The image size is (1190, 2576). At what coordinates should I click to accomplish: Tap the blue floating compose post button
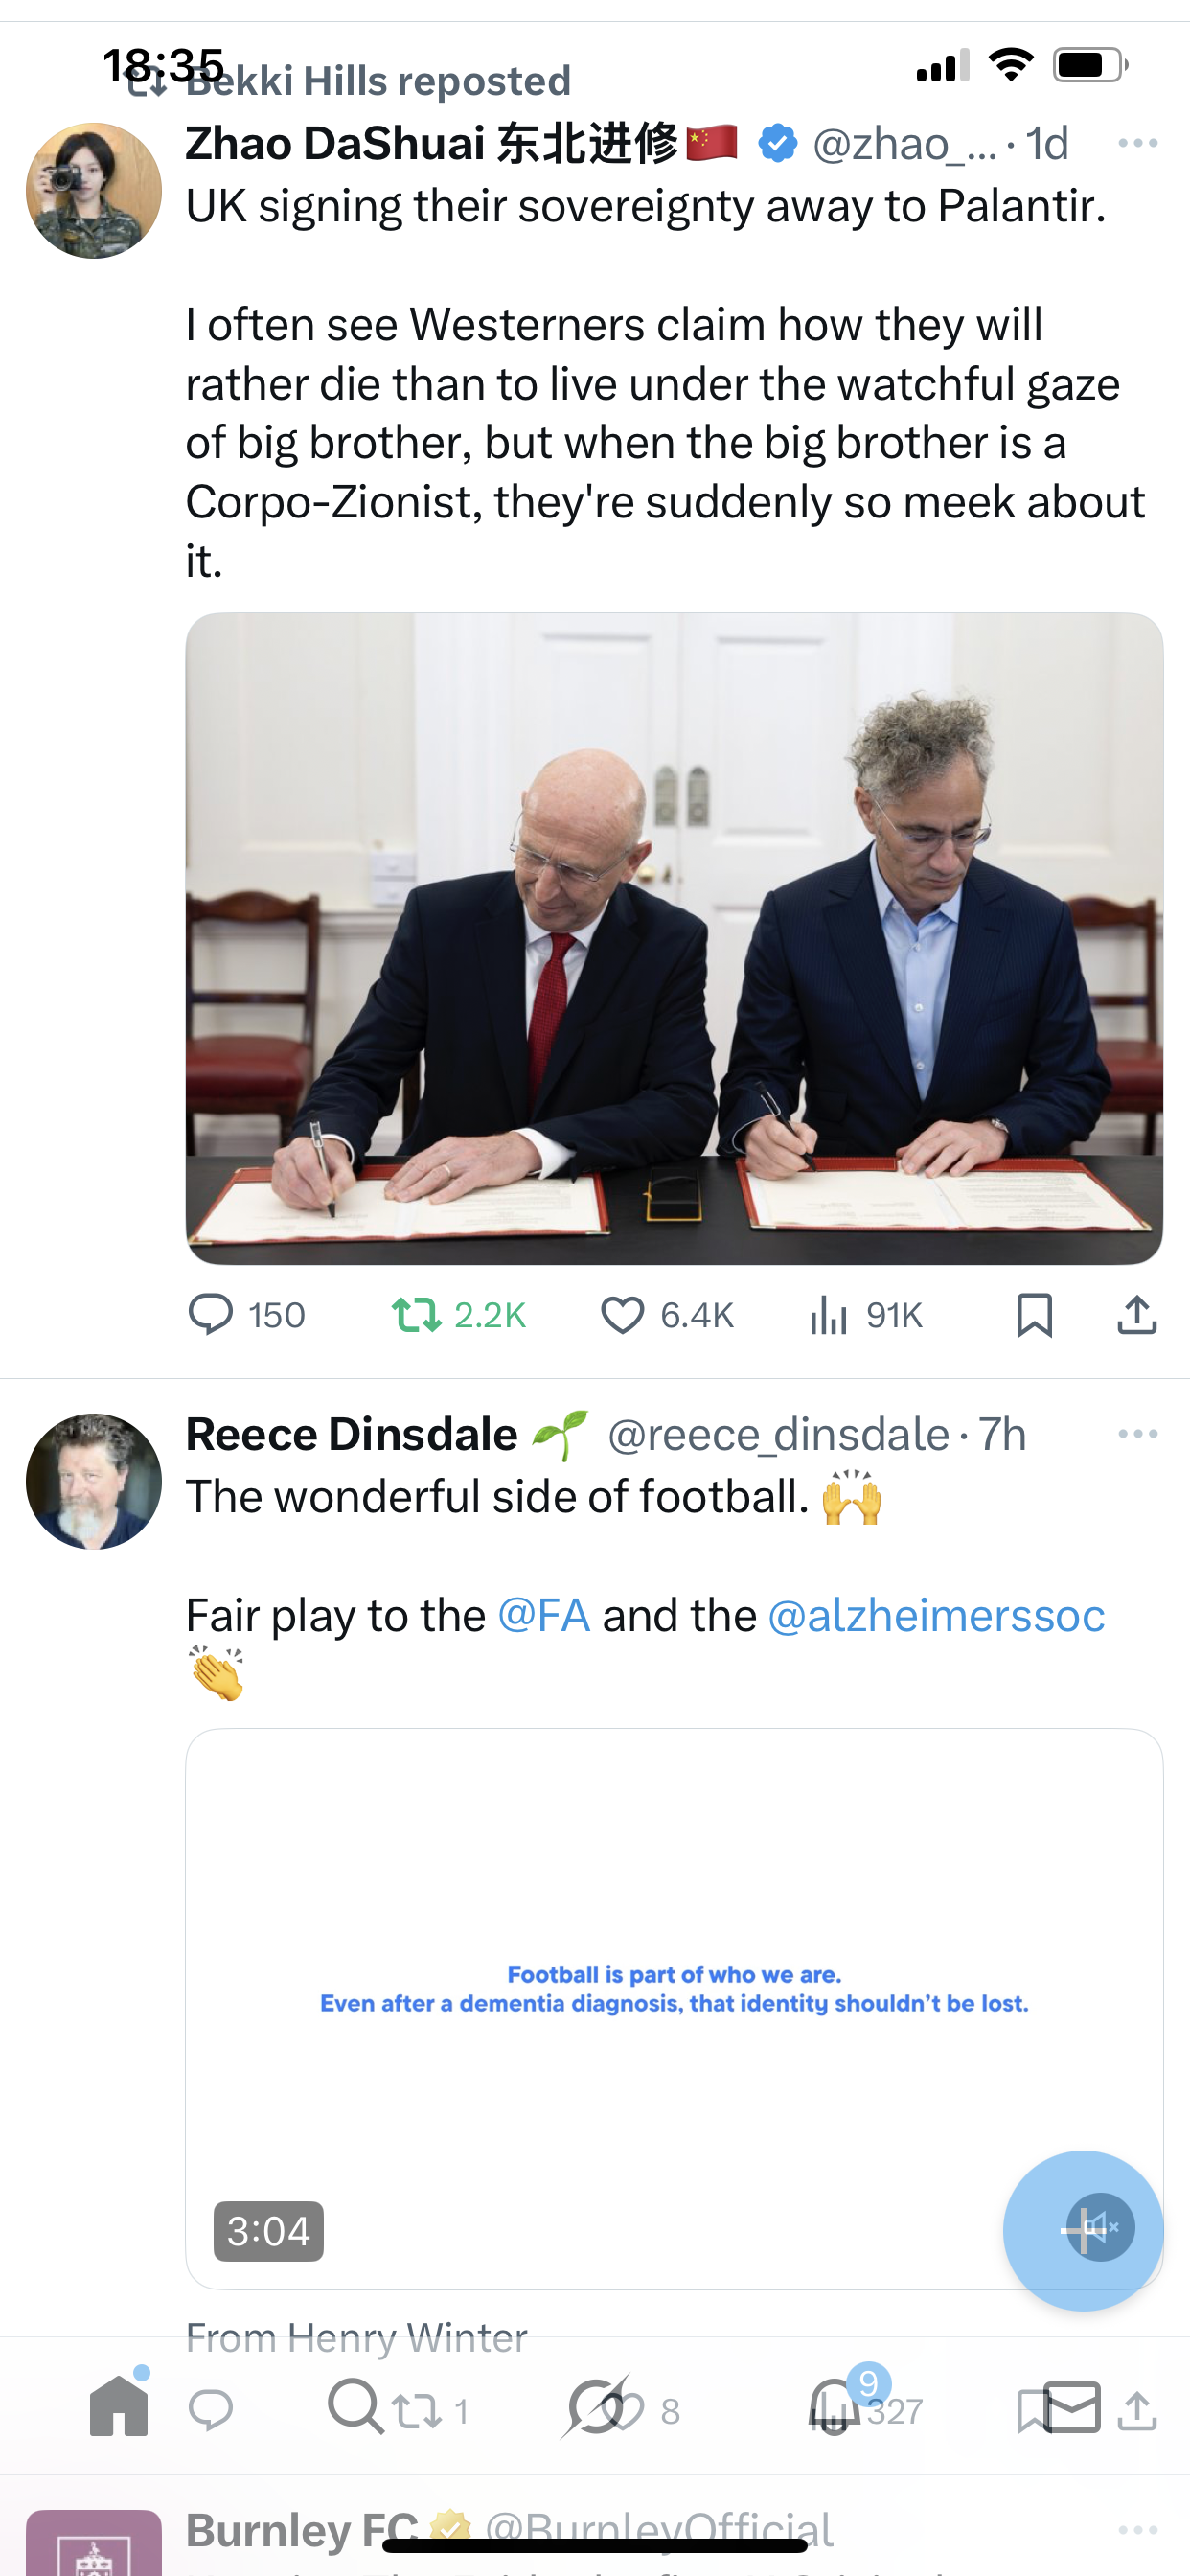pos(1082,2229)
